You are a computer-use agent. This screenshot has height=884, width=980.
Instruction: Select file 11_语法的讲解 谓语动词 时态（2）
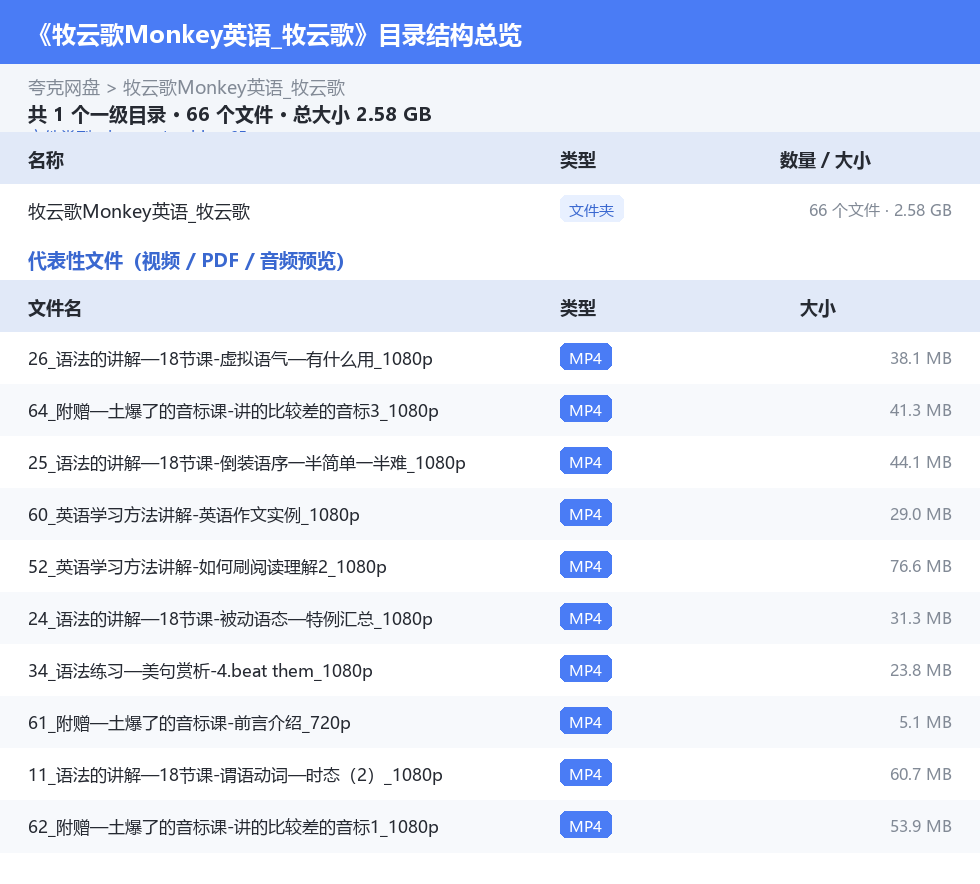(x=235, y=774)
